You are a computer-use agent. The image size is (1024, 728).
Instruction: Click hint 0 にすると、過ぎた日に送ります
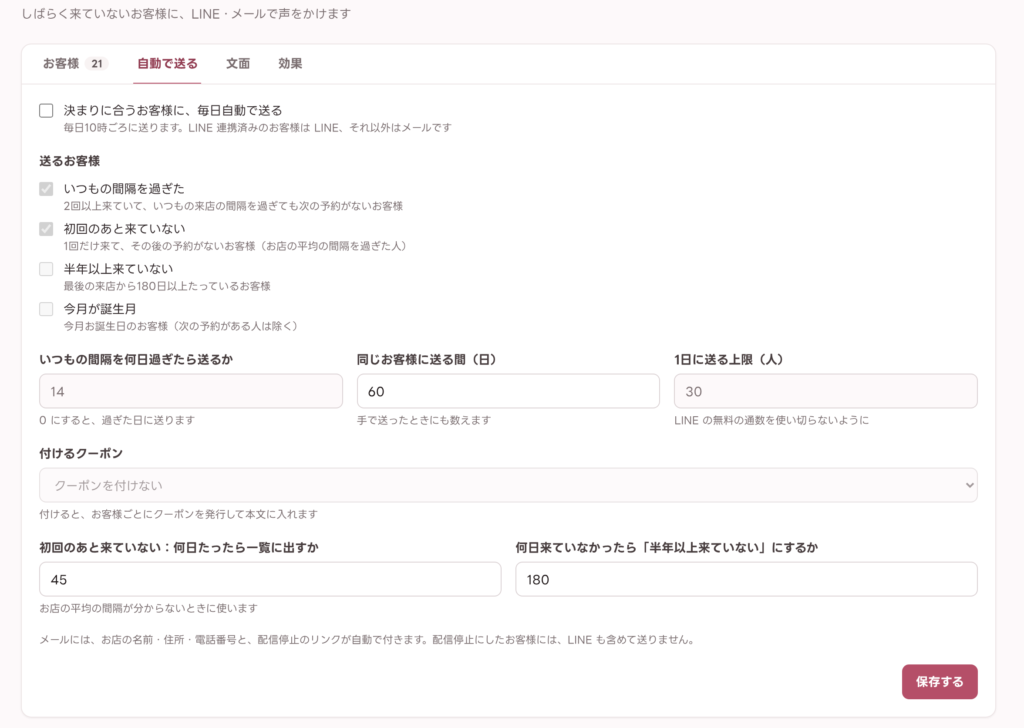coord(117,420)
